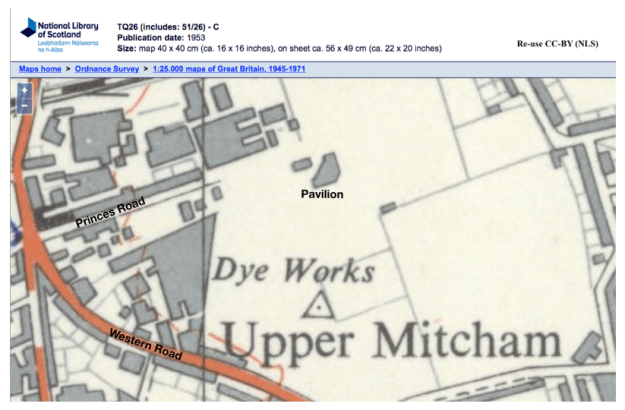Click the Dye Works map text
Screen dimensions: 625x410
click(293, 271)
